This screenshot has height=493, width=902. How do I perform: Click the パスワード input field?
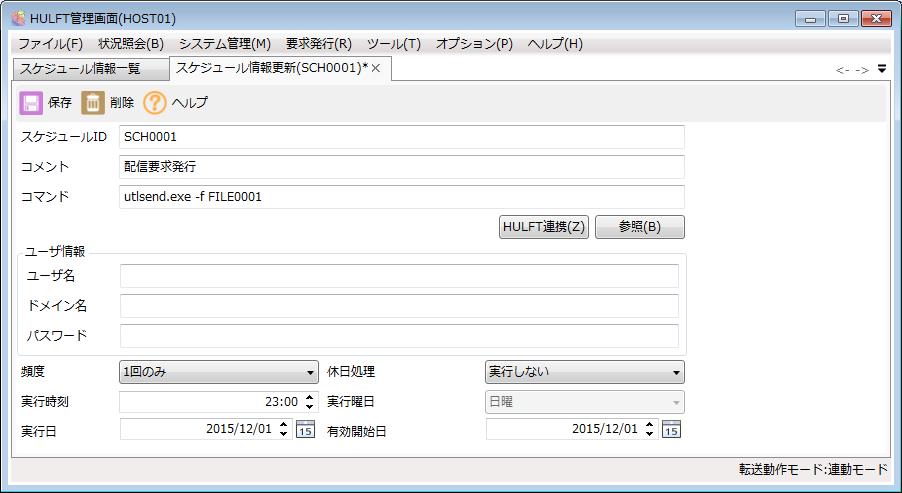tap(399, 336)
